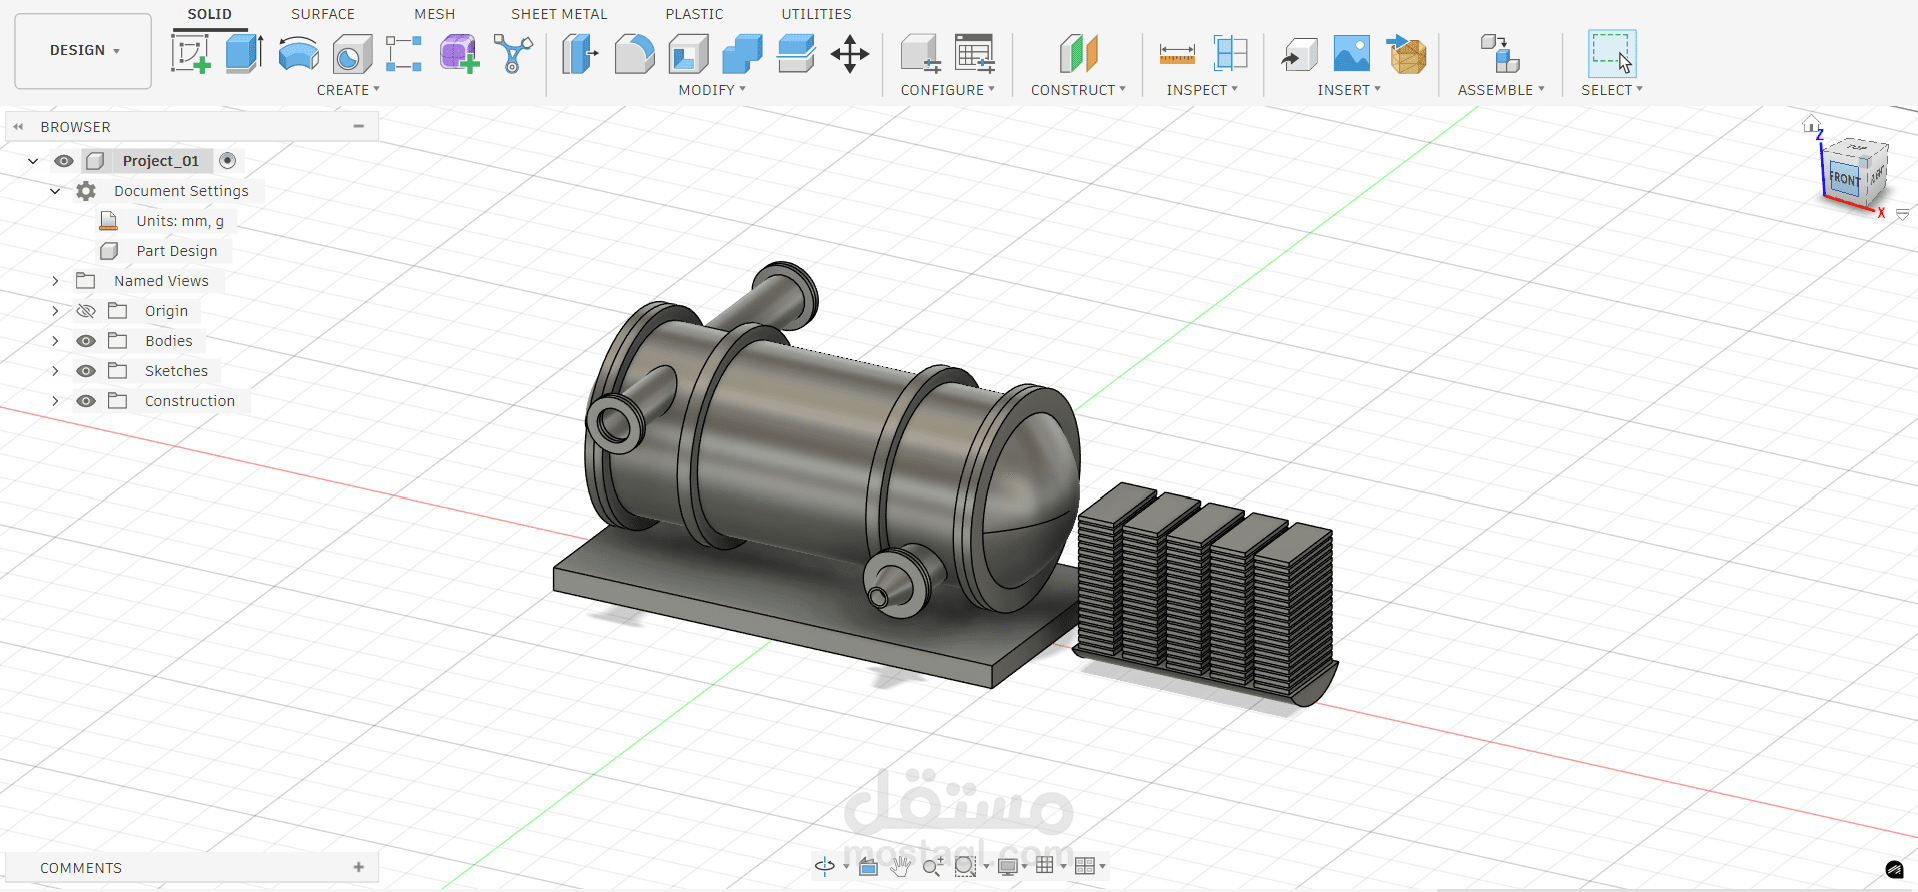Open the ASSEMBLE dropdown menu
The image size is (1918, 892).
pyautogui.click(x=1501, y=90)
